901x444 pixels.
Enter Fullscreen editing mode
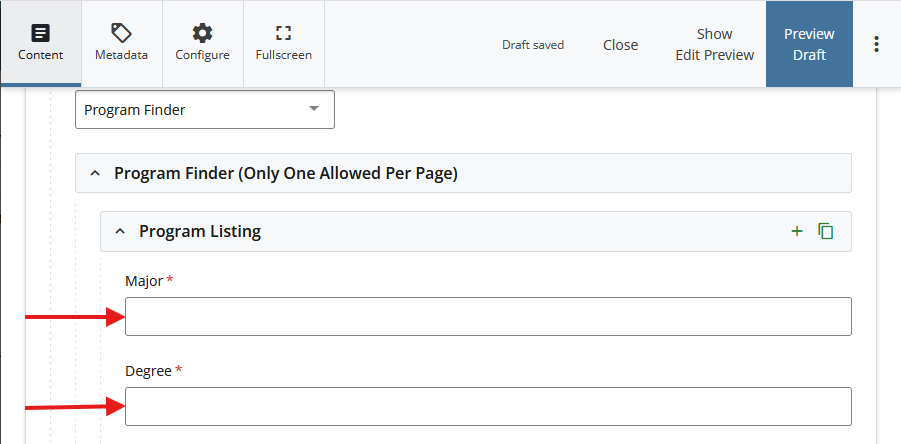283,43
